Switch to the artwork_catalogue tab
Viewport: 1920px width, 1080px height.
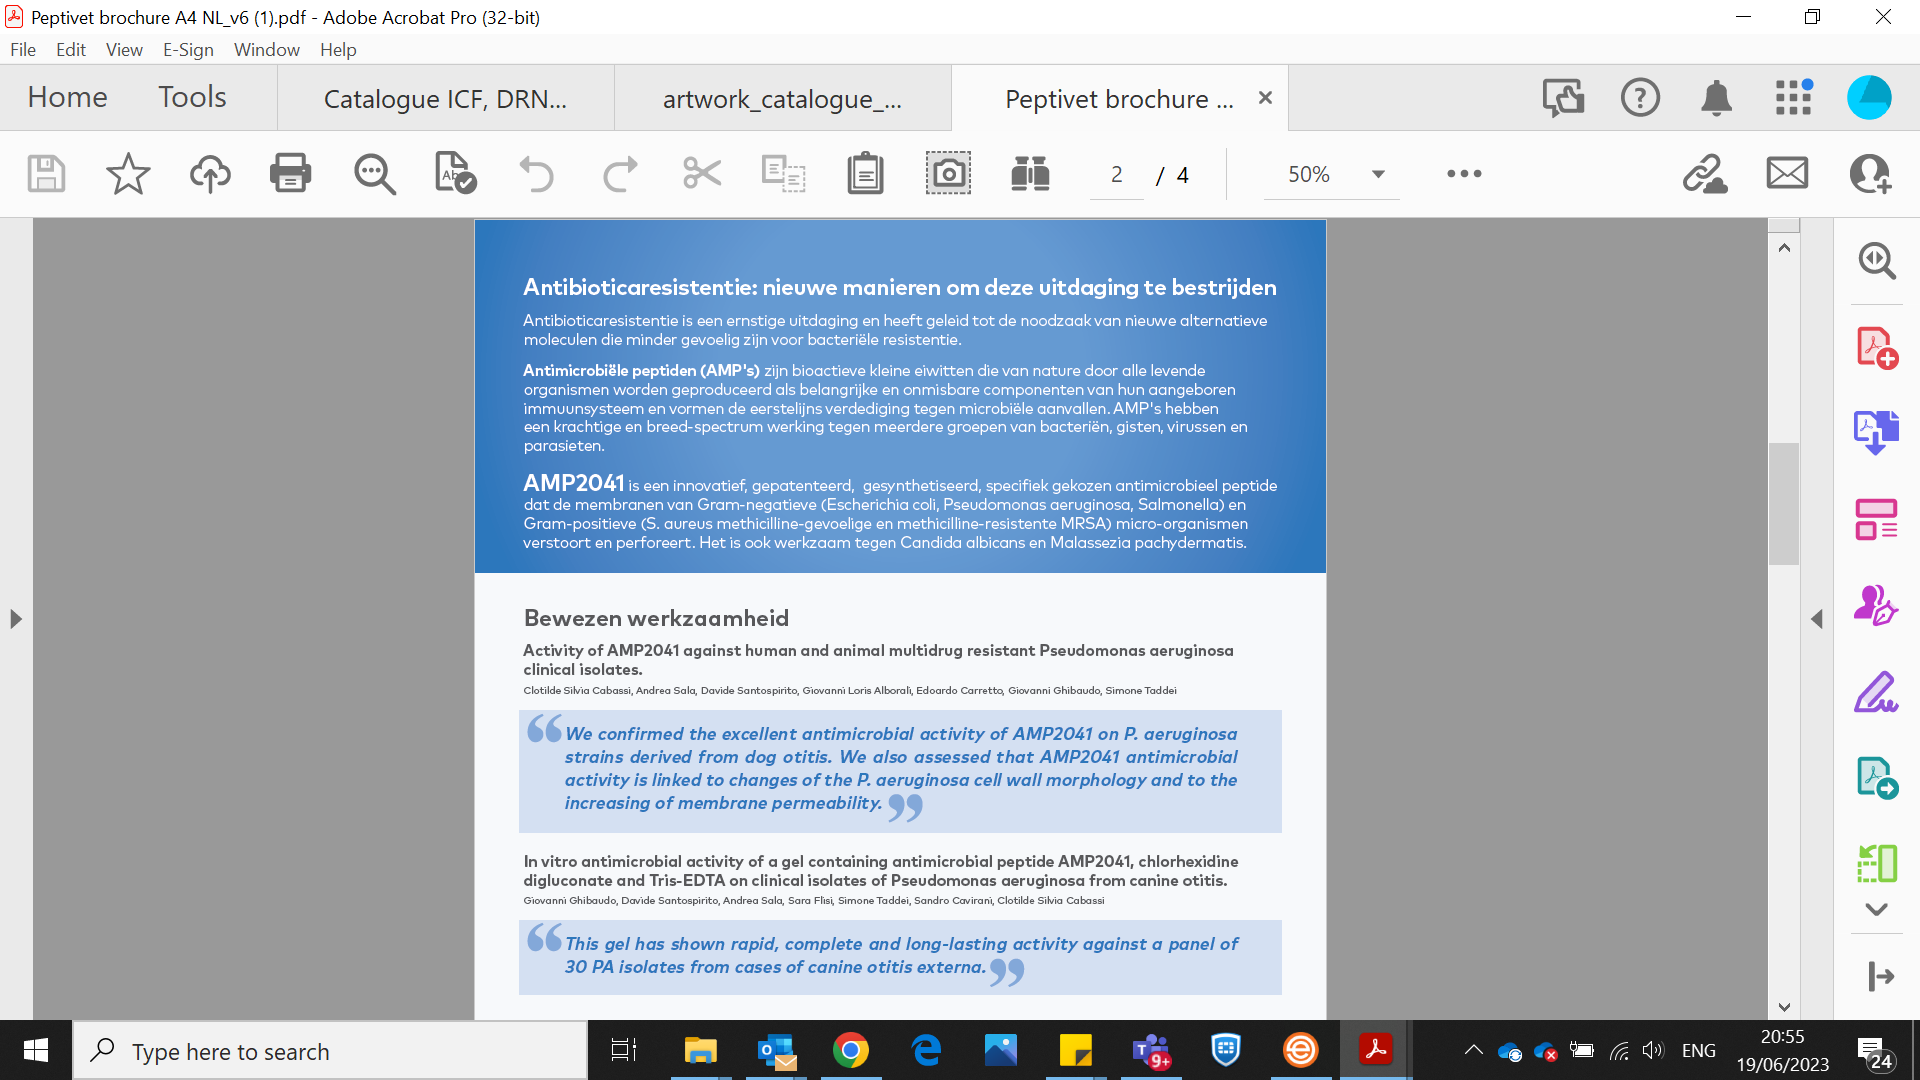782,99
